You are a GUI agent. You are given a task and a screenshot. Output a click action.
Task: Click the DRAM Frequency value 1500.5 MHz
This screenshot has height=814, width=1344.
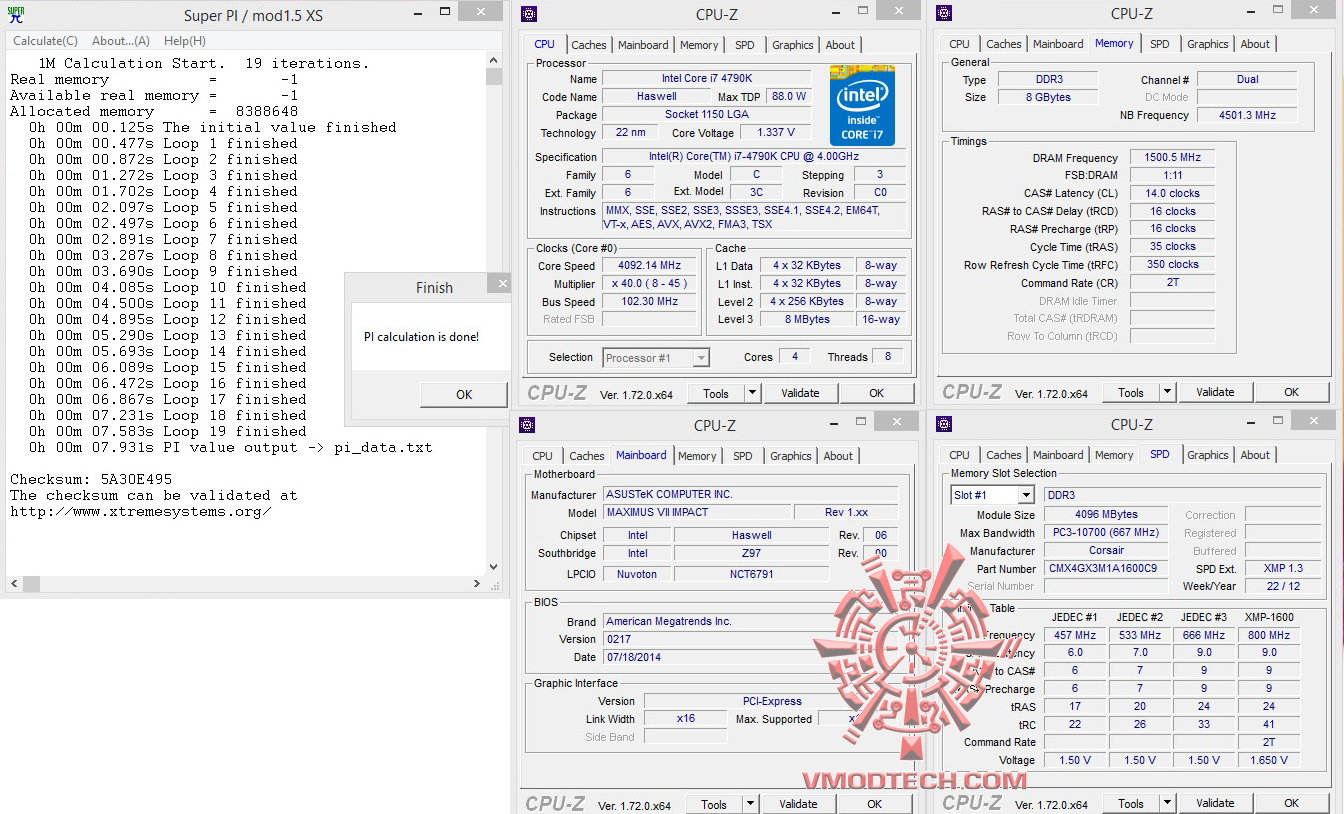coord(1172,158)
